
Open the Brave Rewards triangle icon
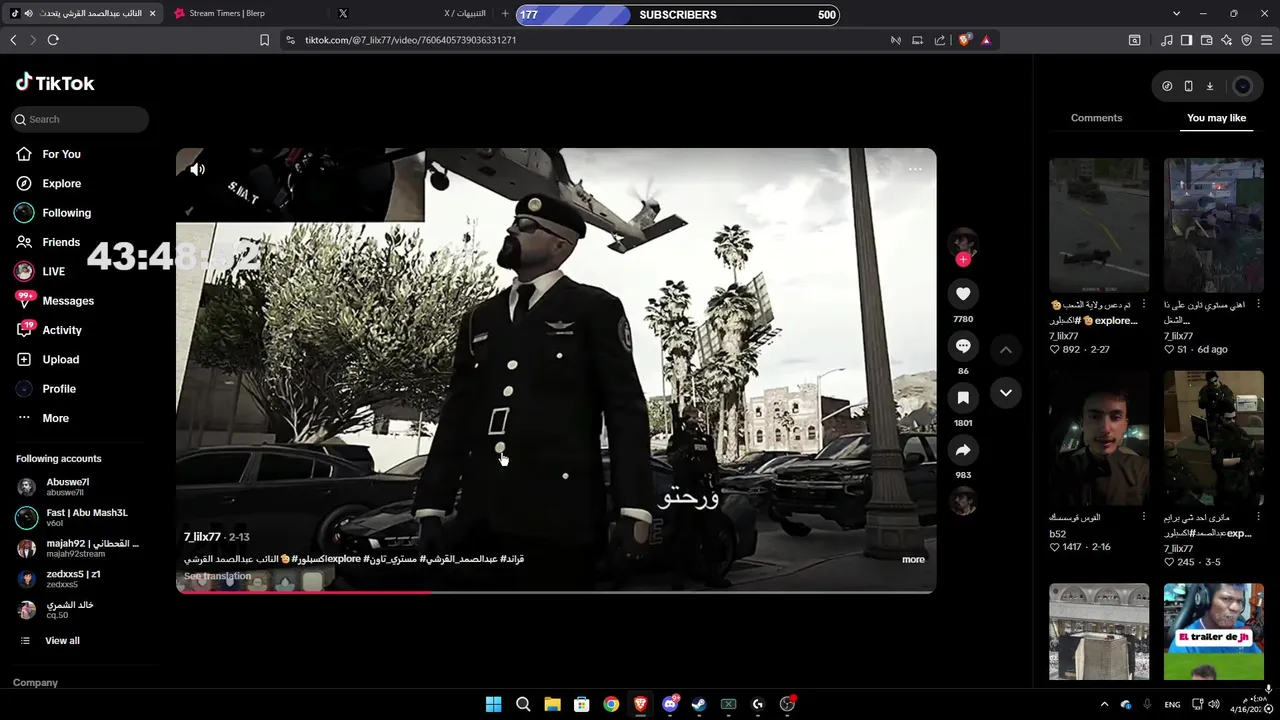pyautogui.click(x=986, y=40)
